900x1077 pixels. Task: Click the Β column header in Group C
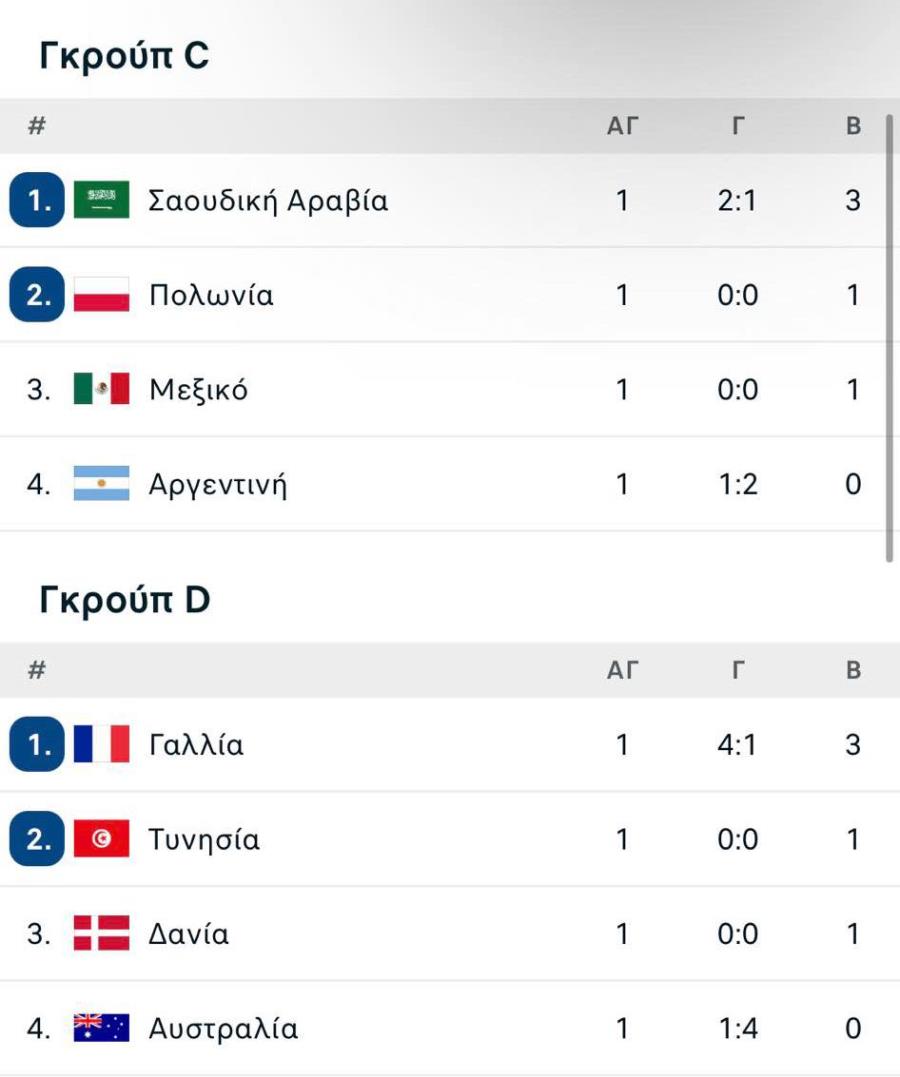point(853,126)
